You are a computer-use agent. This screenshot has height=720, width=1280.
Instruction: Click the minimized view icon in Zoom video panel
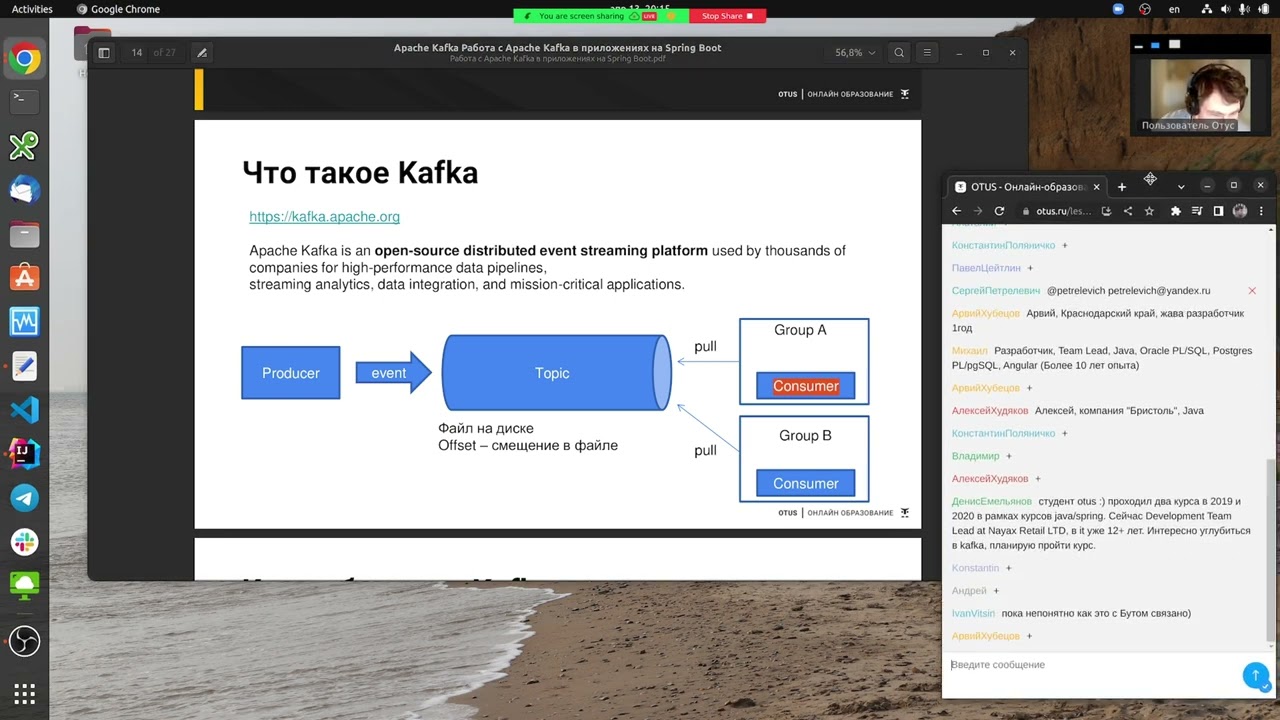point(1138,45)
